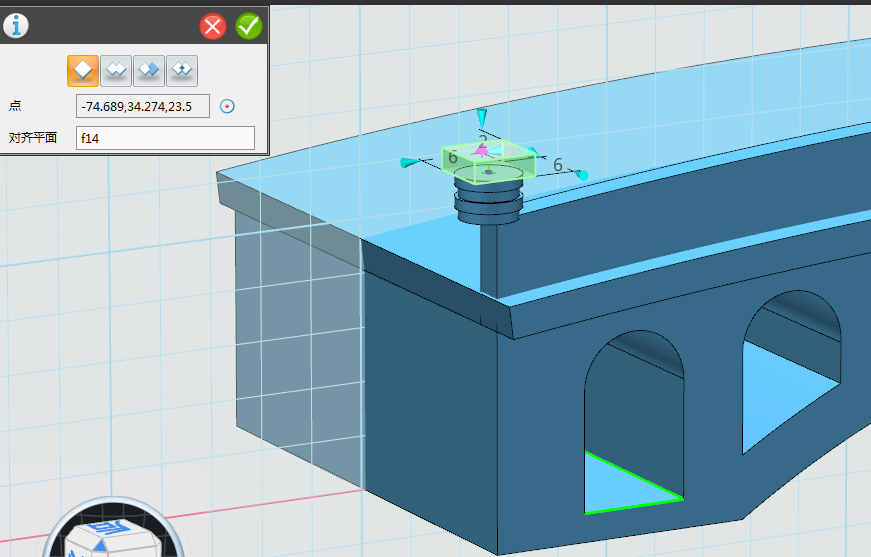Click the align plane field showing f14
Image resolution: width=871 pixels, height=557 pixels.
point(165,138)
